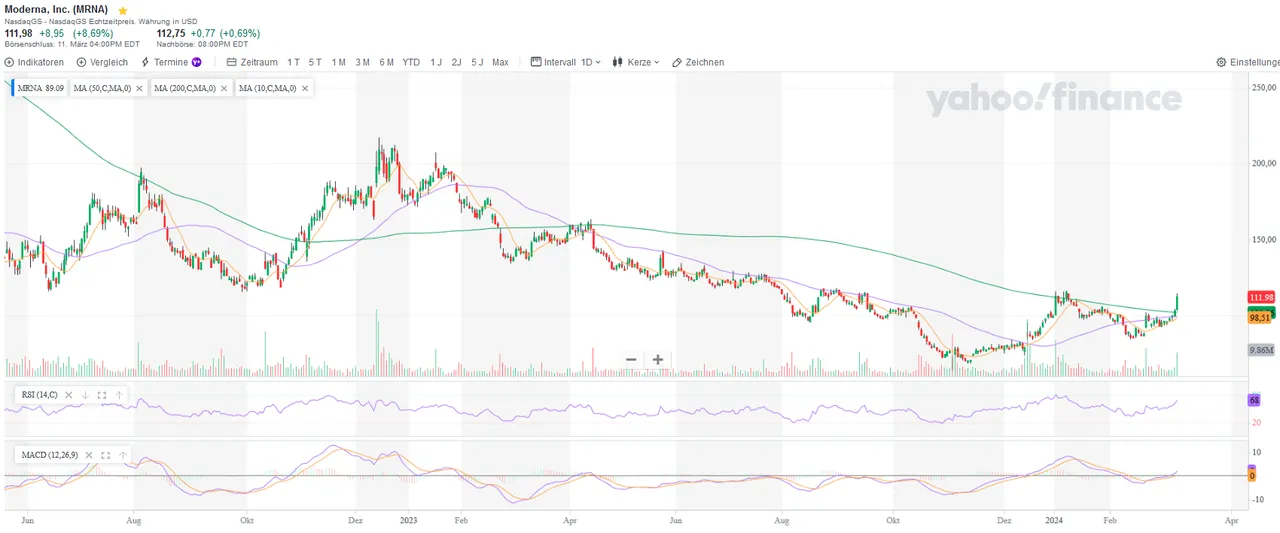Remove the MA (10,C,MA,0) indicator
Screen dimensions: 1280x533
pos(305,88)
